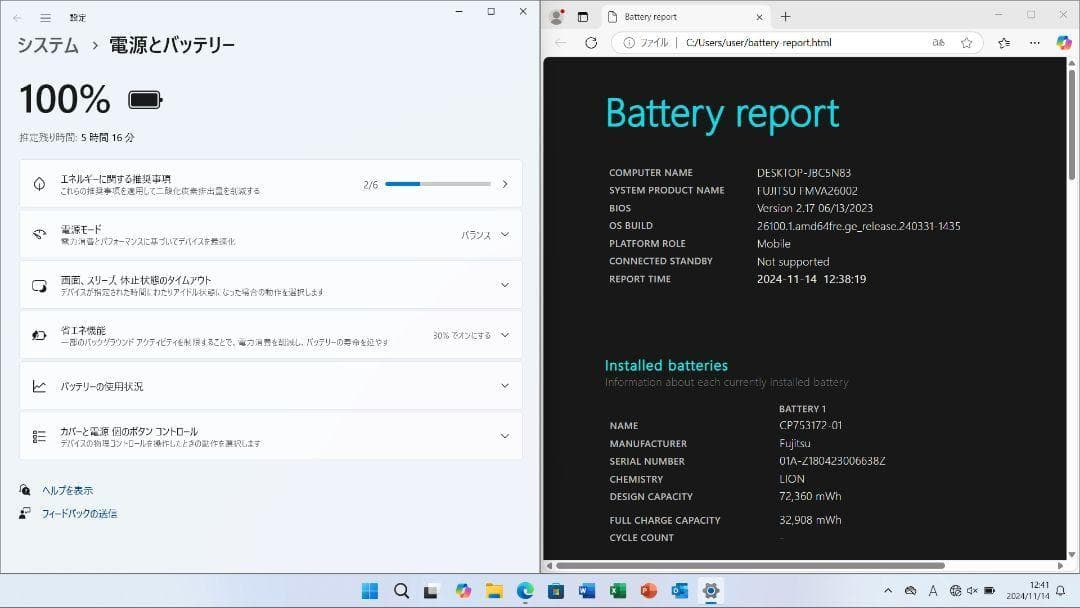Launch Word from the taskbar
The width and height of the screenshot is (1080, 608).
[586, 590]
